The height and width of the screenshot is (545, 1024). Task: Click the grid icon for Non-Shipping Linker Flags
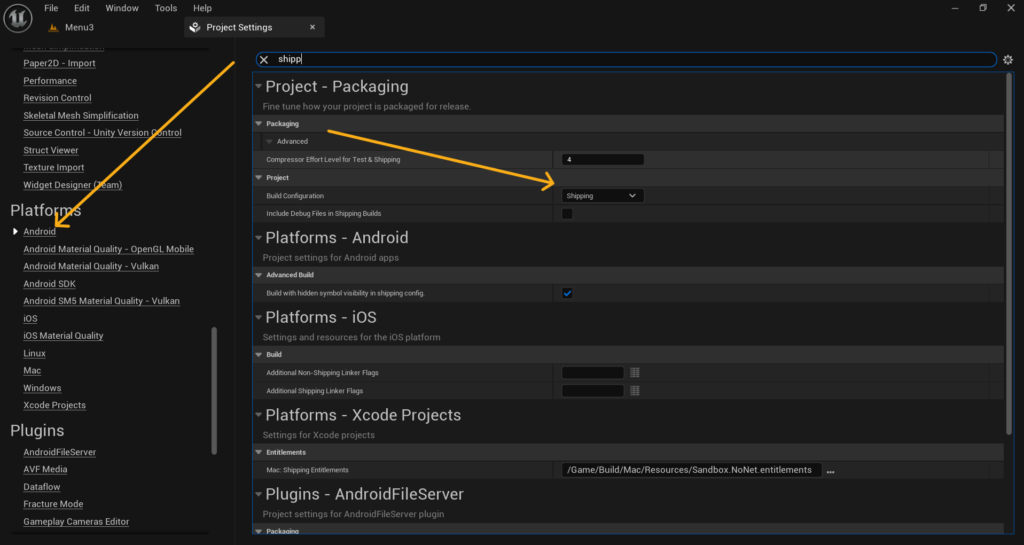(635, 373)
